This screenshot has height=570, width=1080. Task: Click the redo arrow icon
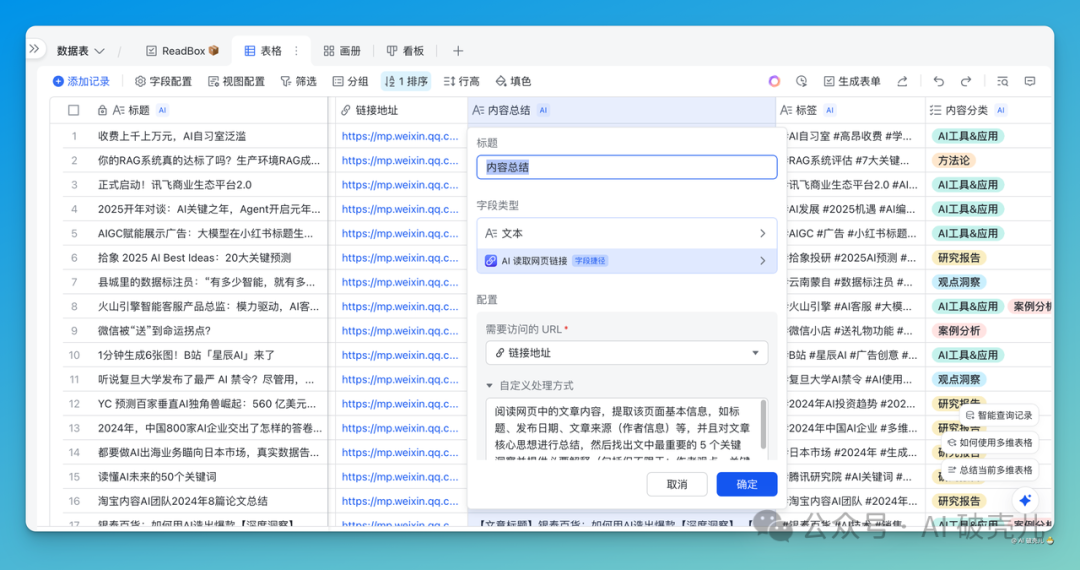[966, 81]
